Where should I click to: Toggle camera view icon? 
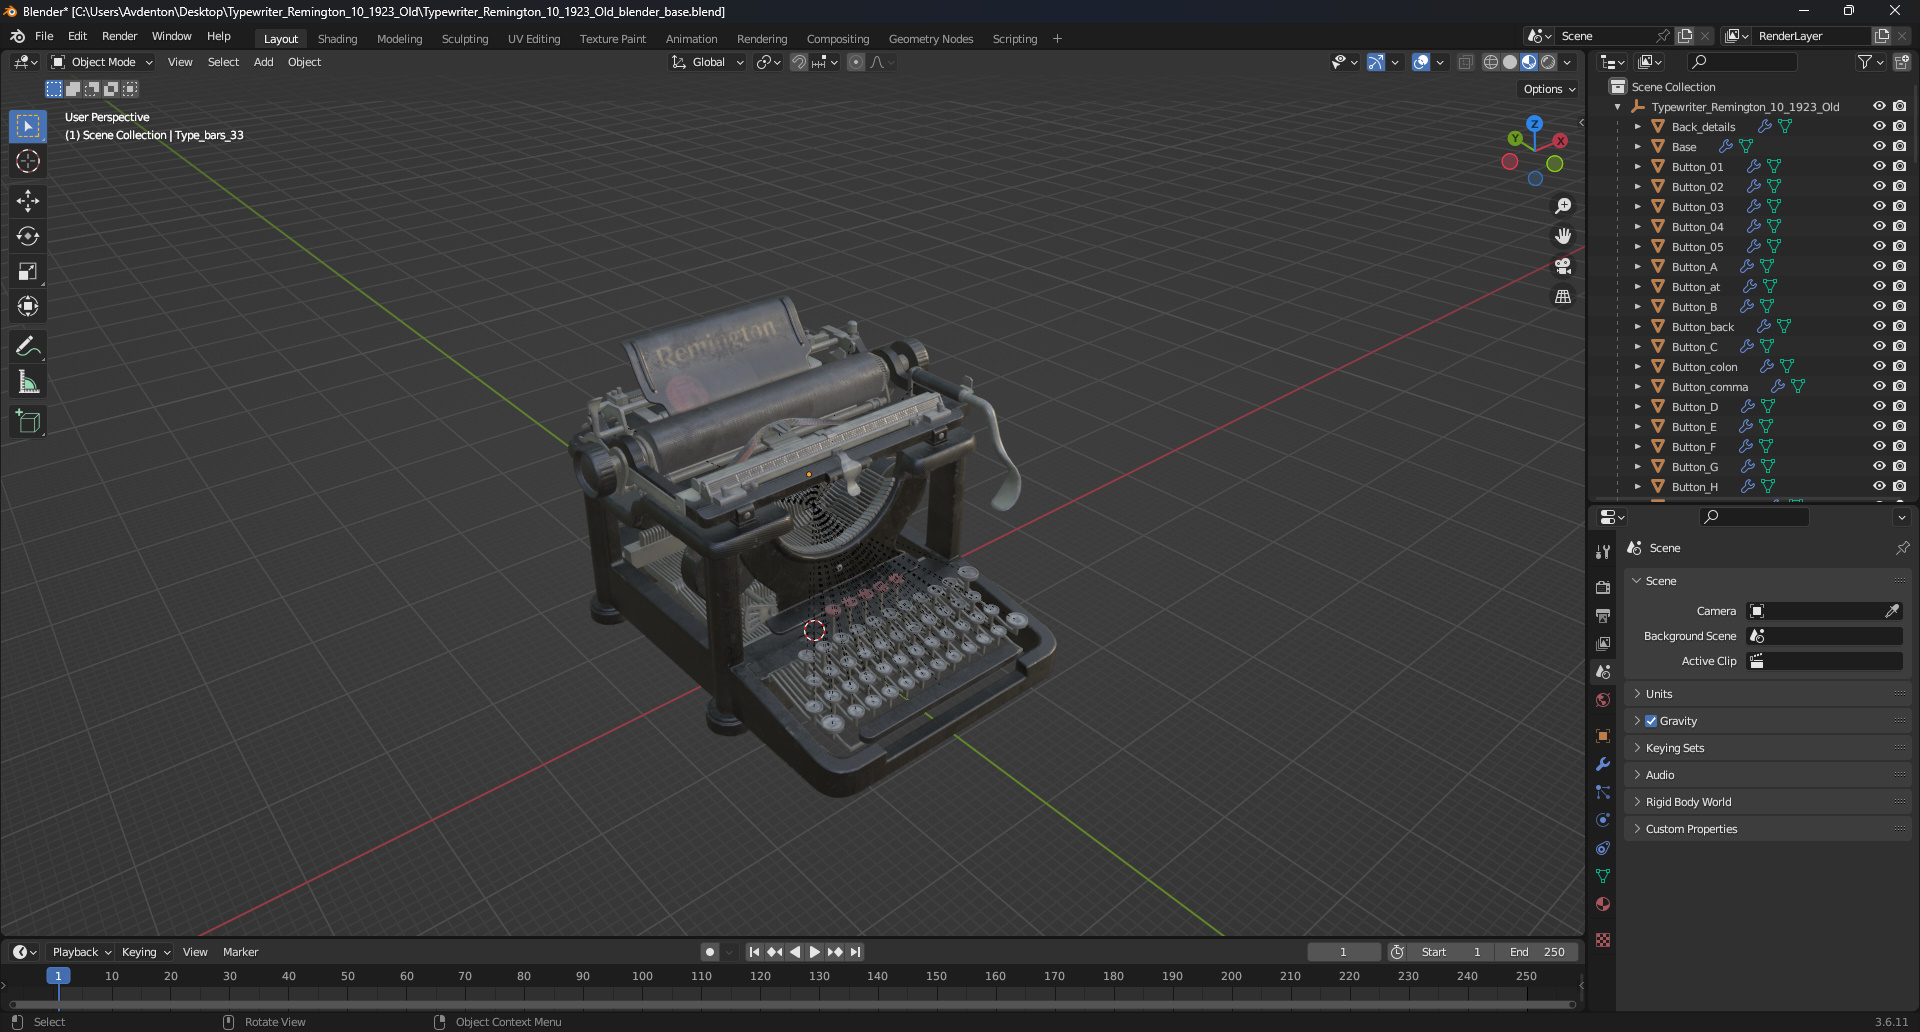[x=1563, y=266]
